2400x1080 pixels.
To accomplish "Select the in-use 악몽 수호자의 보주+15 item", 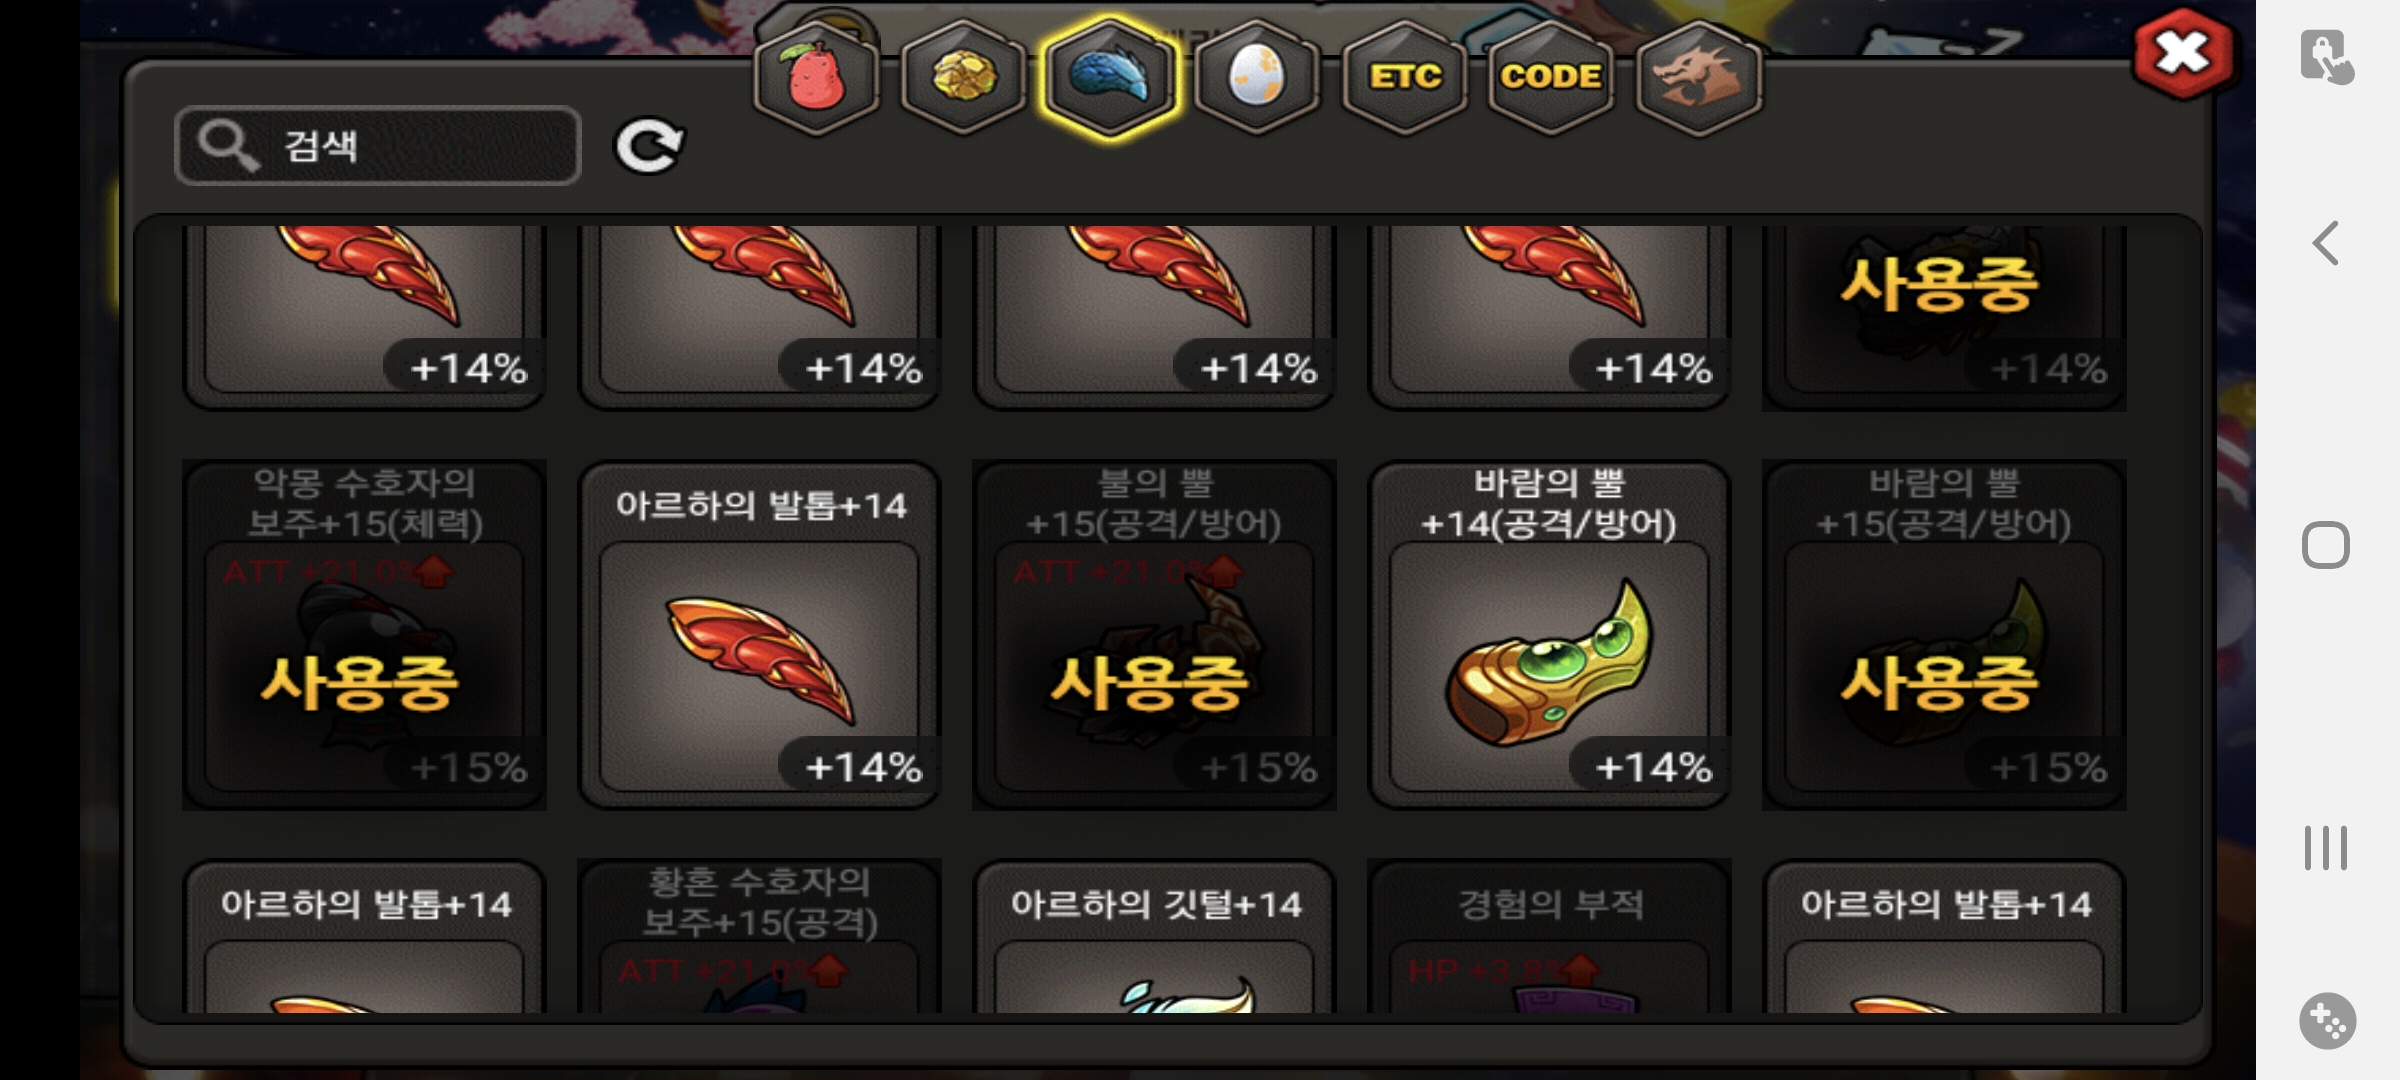I will click(x=364, y=634).
